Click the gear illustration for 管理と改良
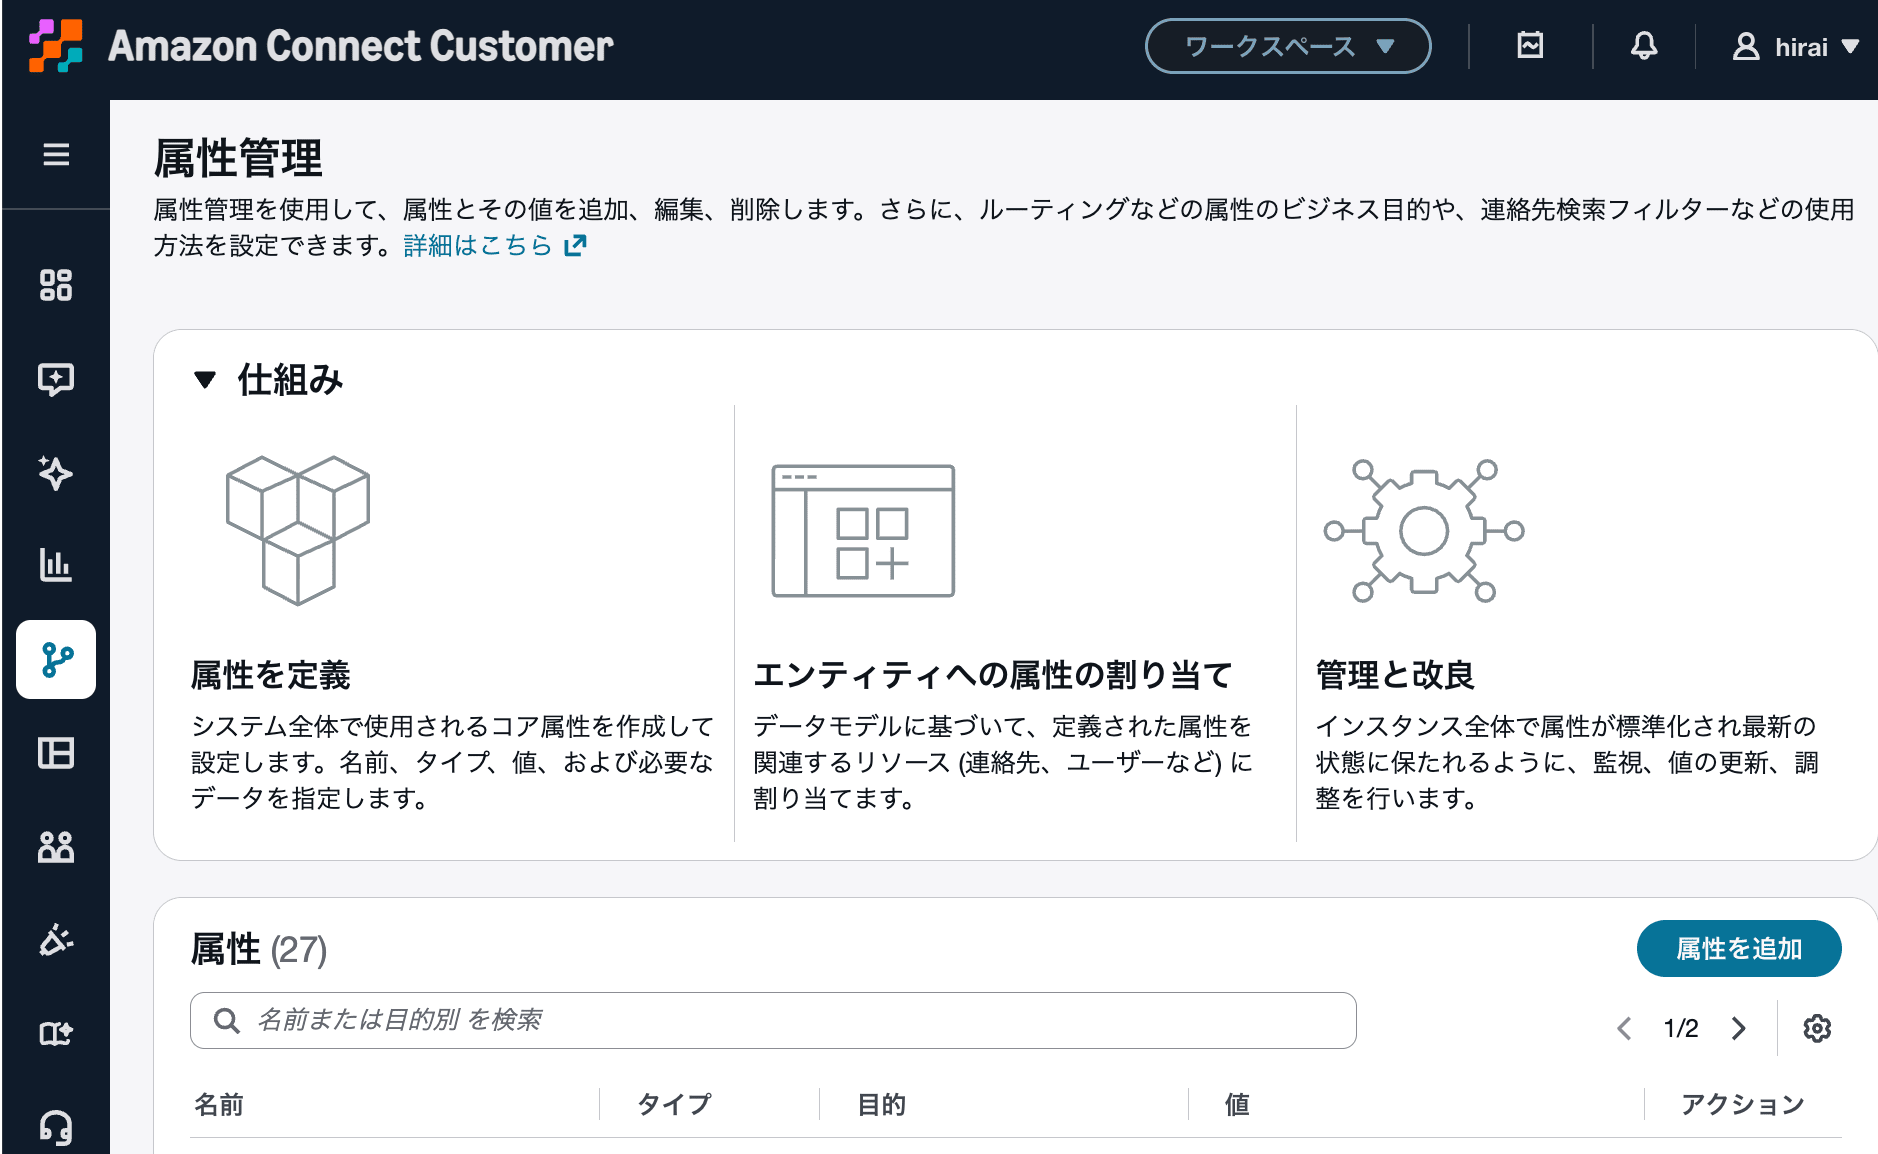 [x=1424, y=530]
